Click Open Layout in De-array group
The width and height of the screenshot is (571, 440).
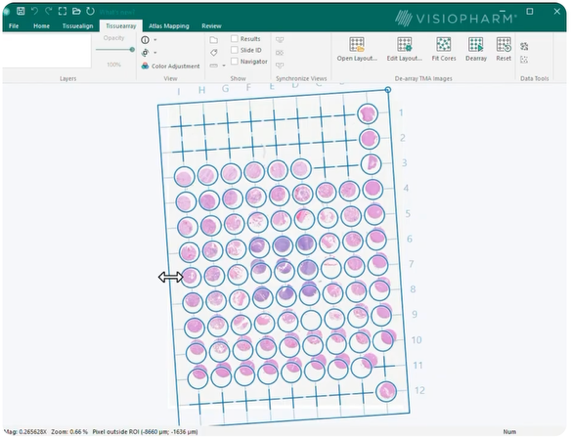pos(357,49)
